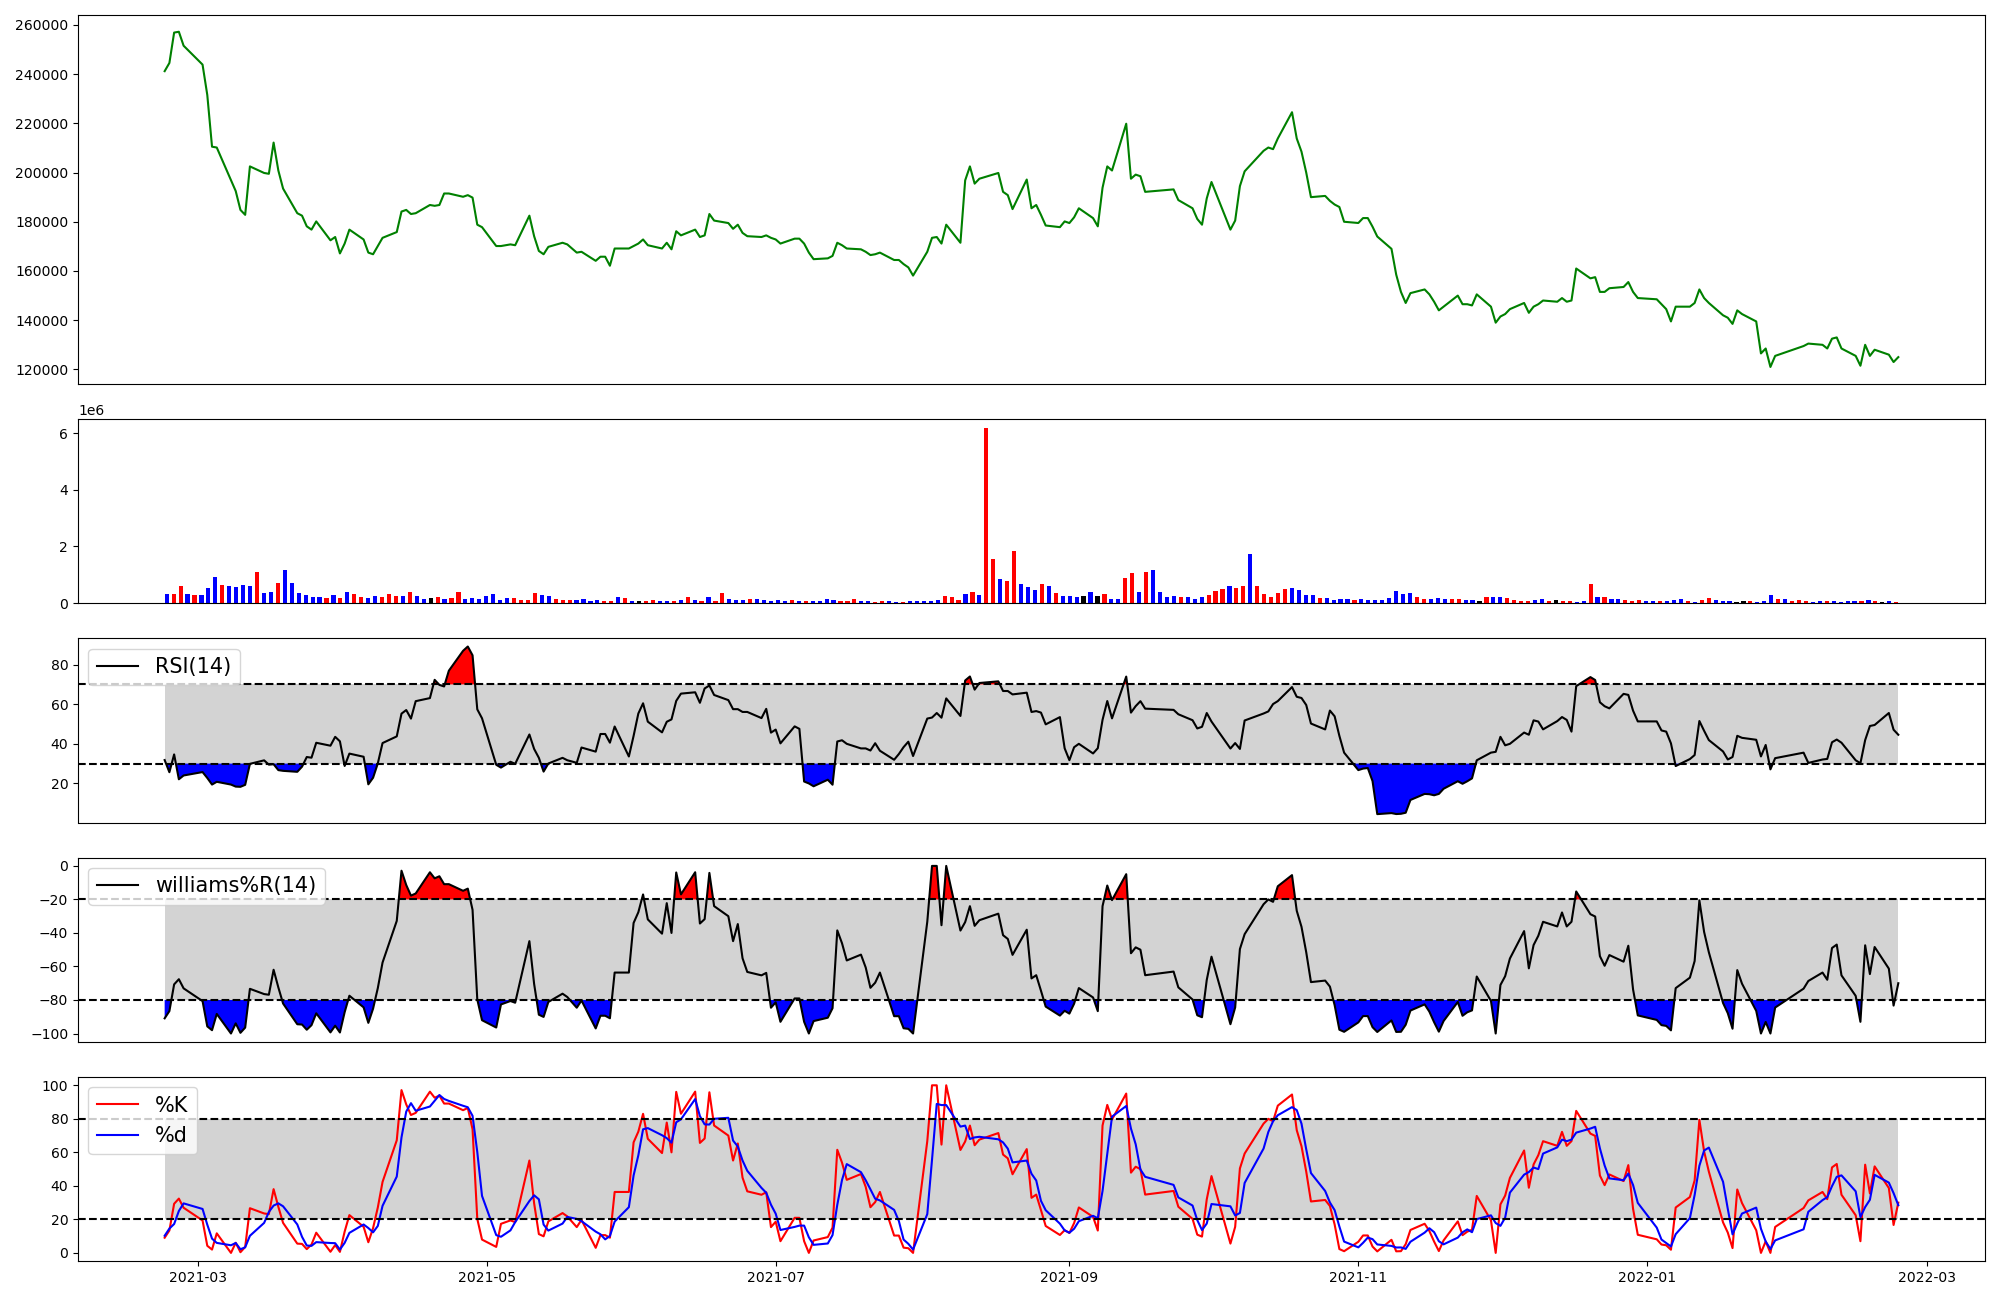Viewport: 2000px width, 1300px height.
Task: Click the 2021-11 x-axis date label
Action: pyautogui.click(x=1358, y=1277)
